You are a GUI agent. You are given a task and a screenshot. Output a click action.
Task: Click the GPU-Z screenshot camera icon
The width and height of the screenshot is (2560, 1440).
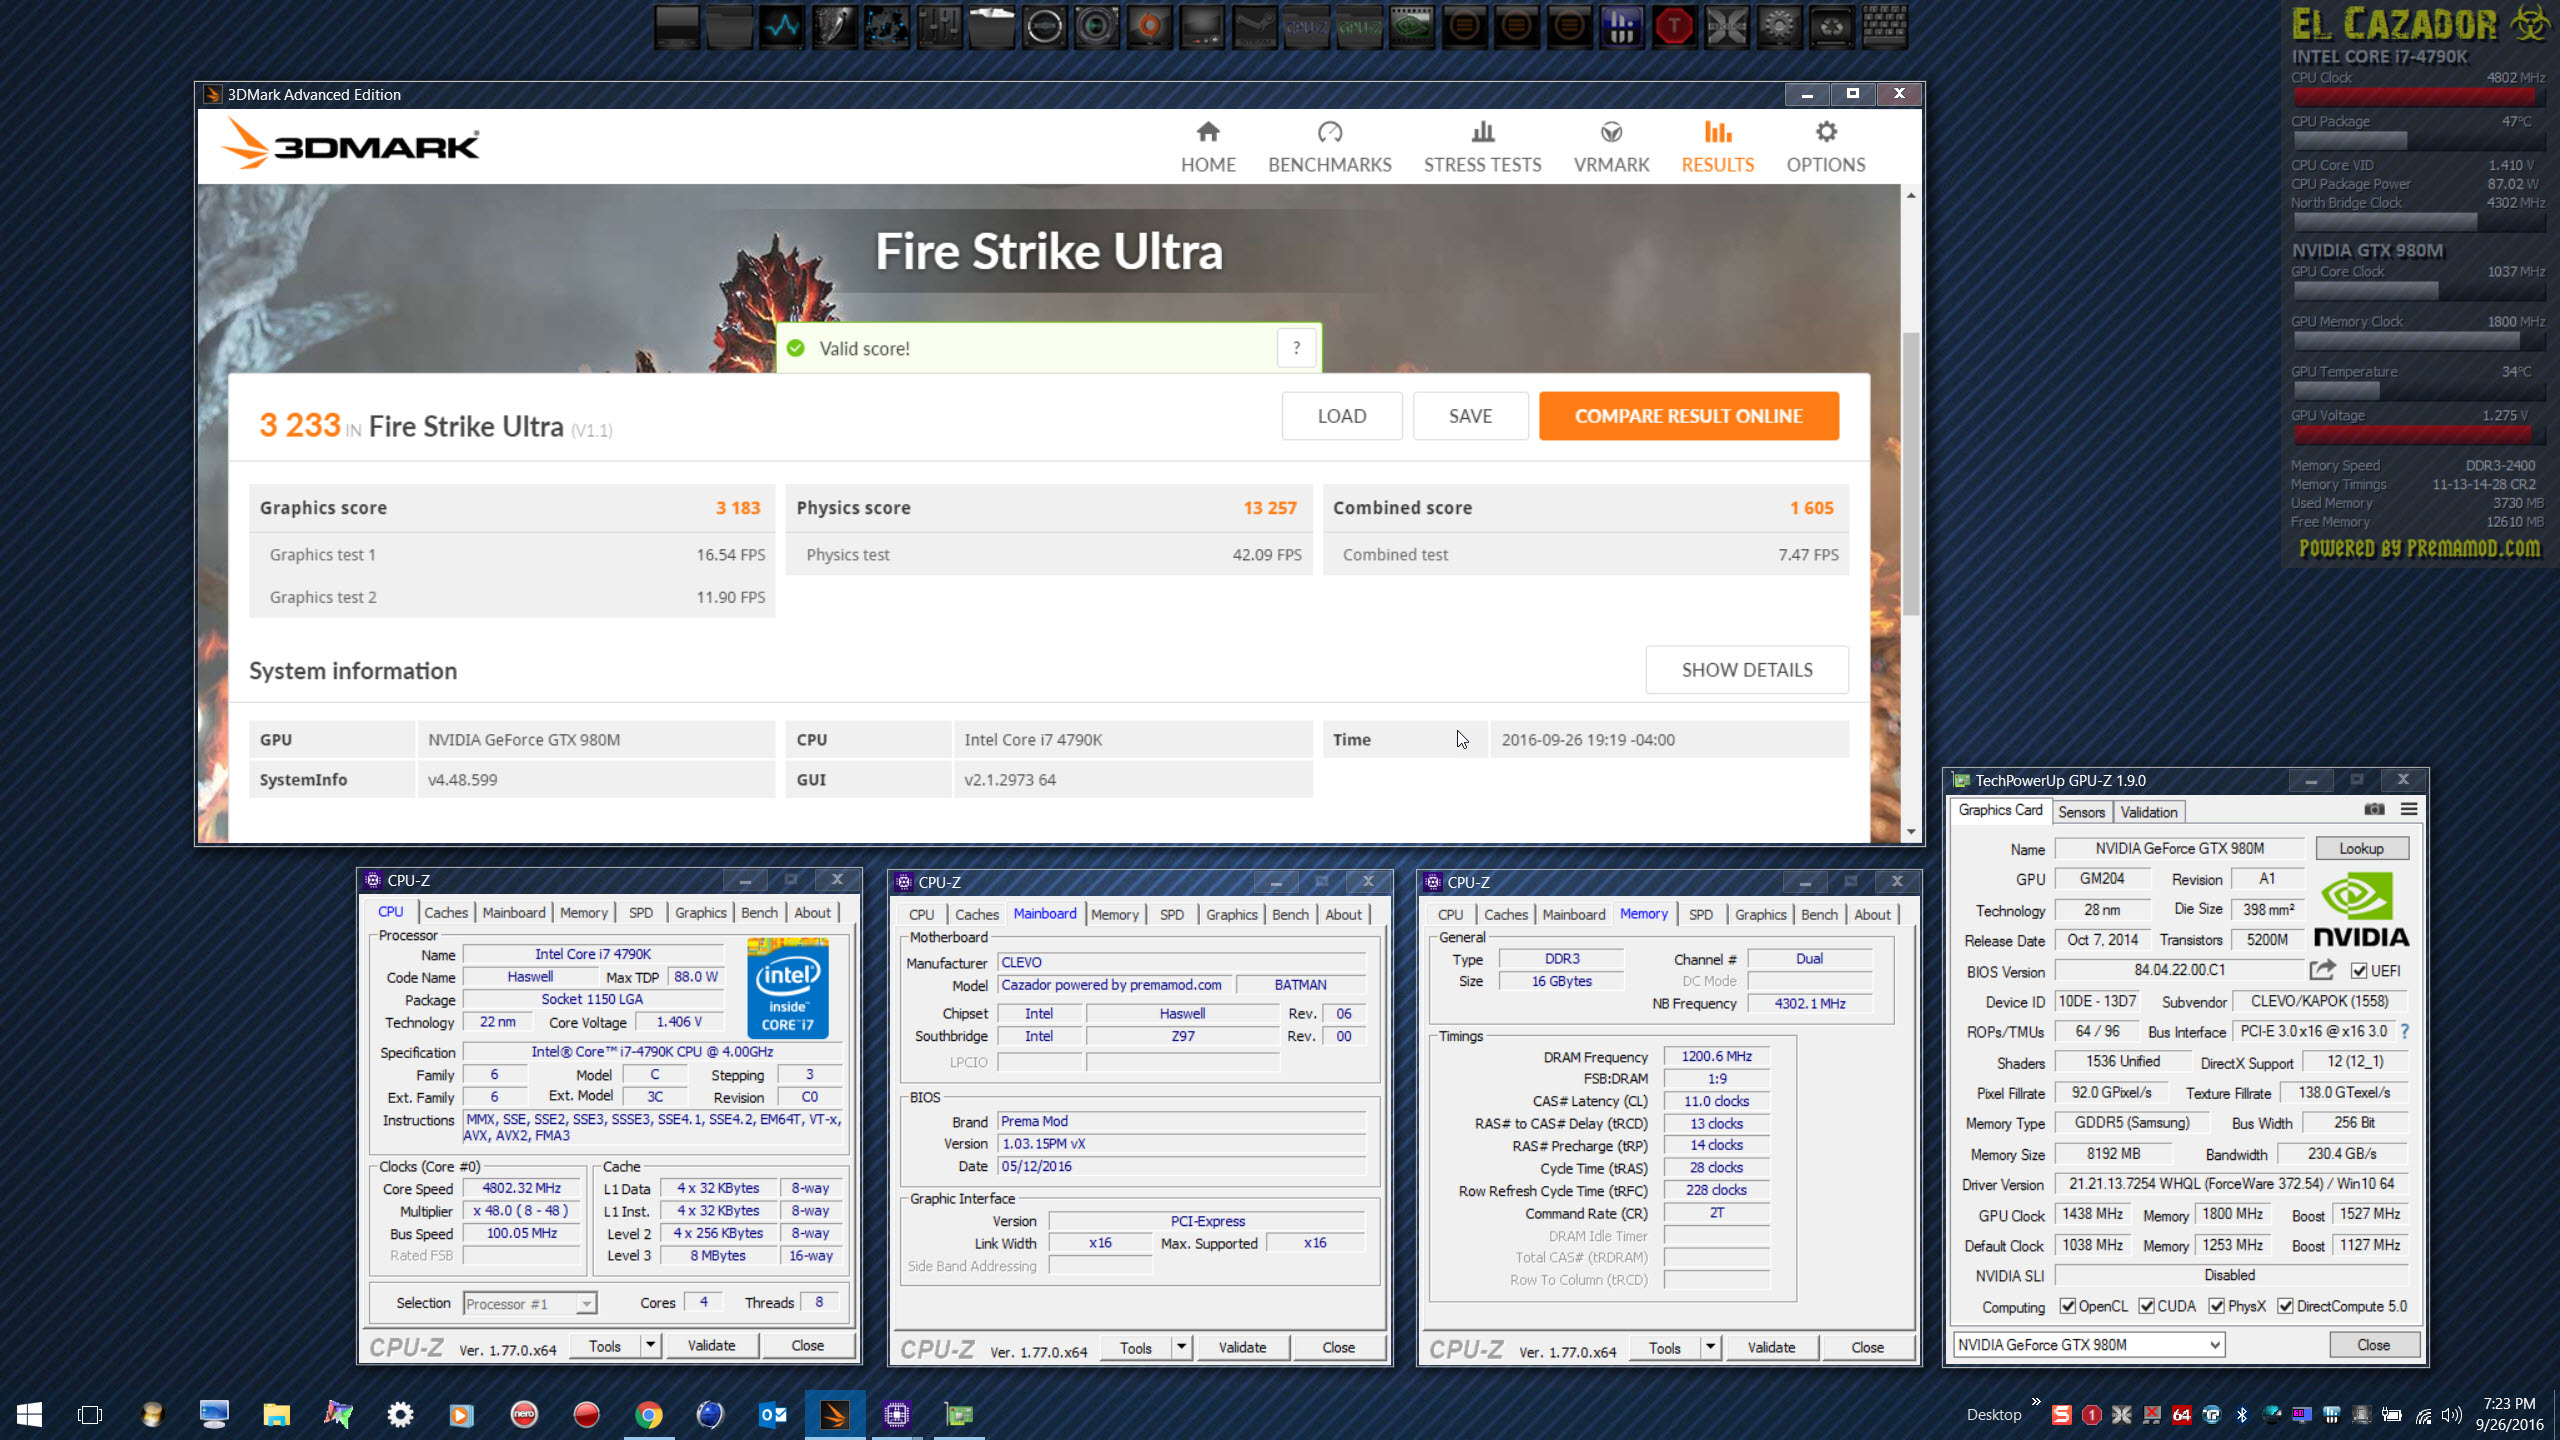point(2374,809)
